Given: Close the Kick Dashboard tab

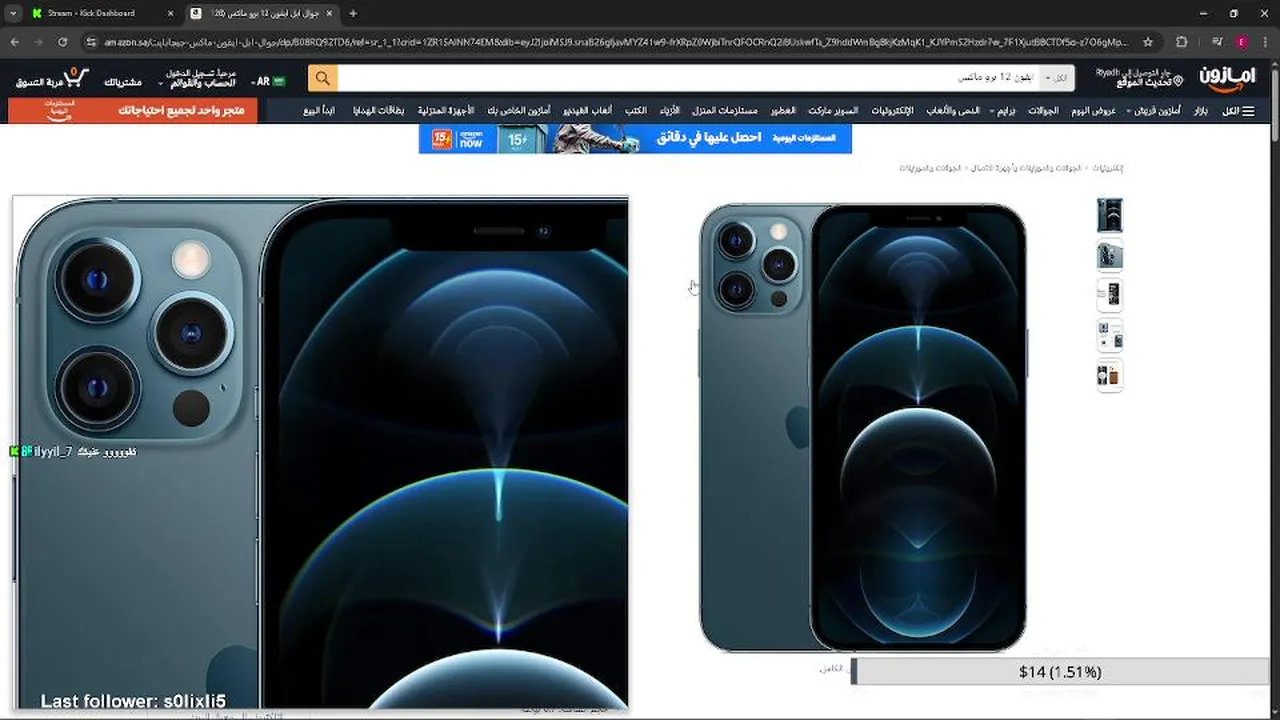Looking at the screenshot, I should [x=170, y=13].
